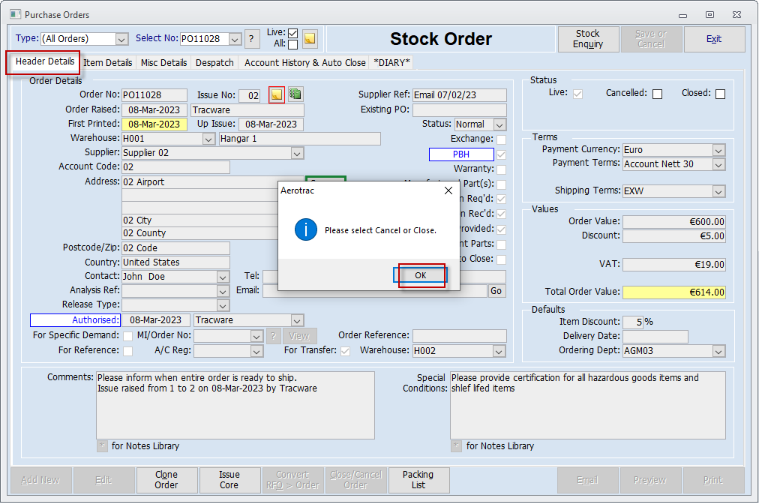Click the Stock Enquiry button
The image size is (759, 503).
coord(588,39)
